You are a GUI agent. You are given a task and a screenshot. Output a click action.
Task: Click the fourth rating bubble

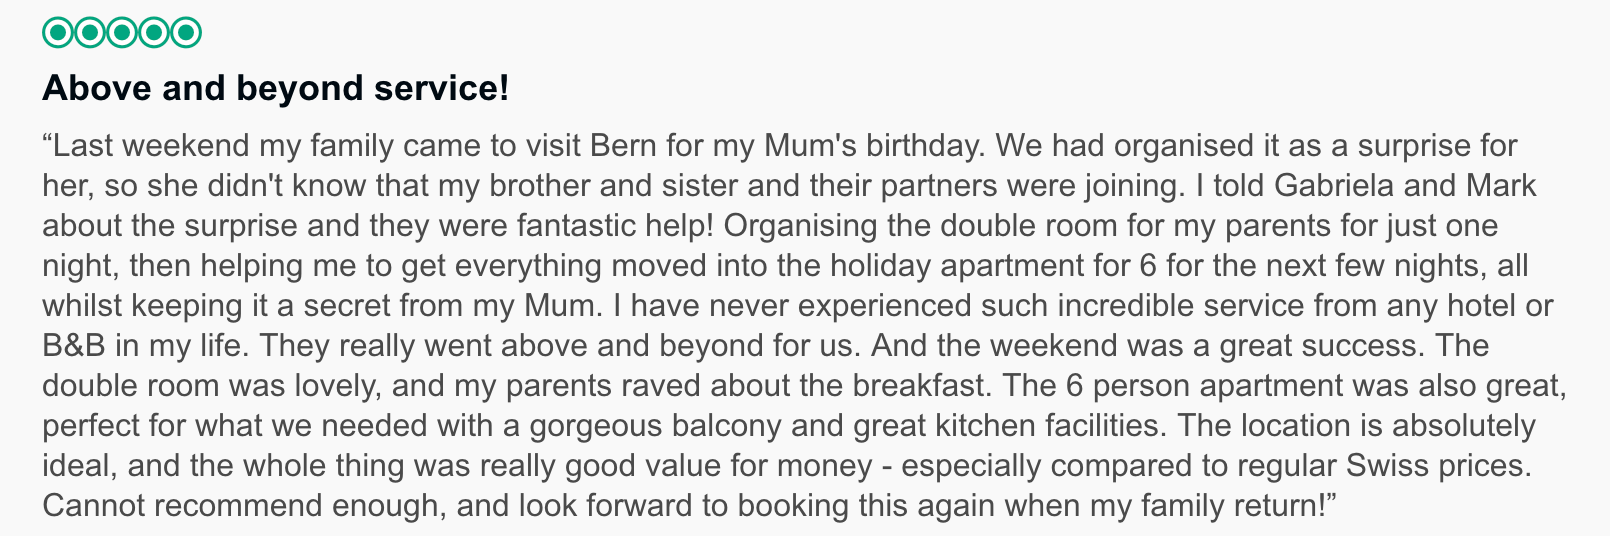[x=154, y=33]
